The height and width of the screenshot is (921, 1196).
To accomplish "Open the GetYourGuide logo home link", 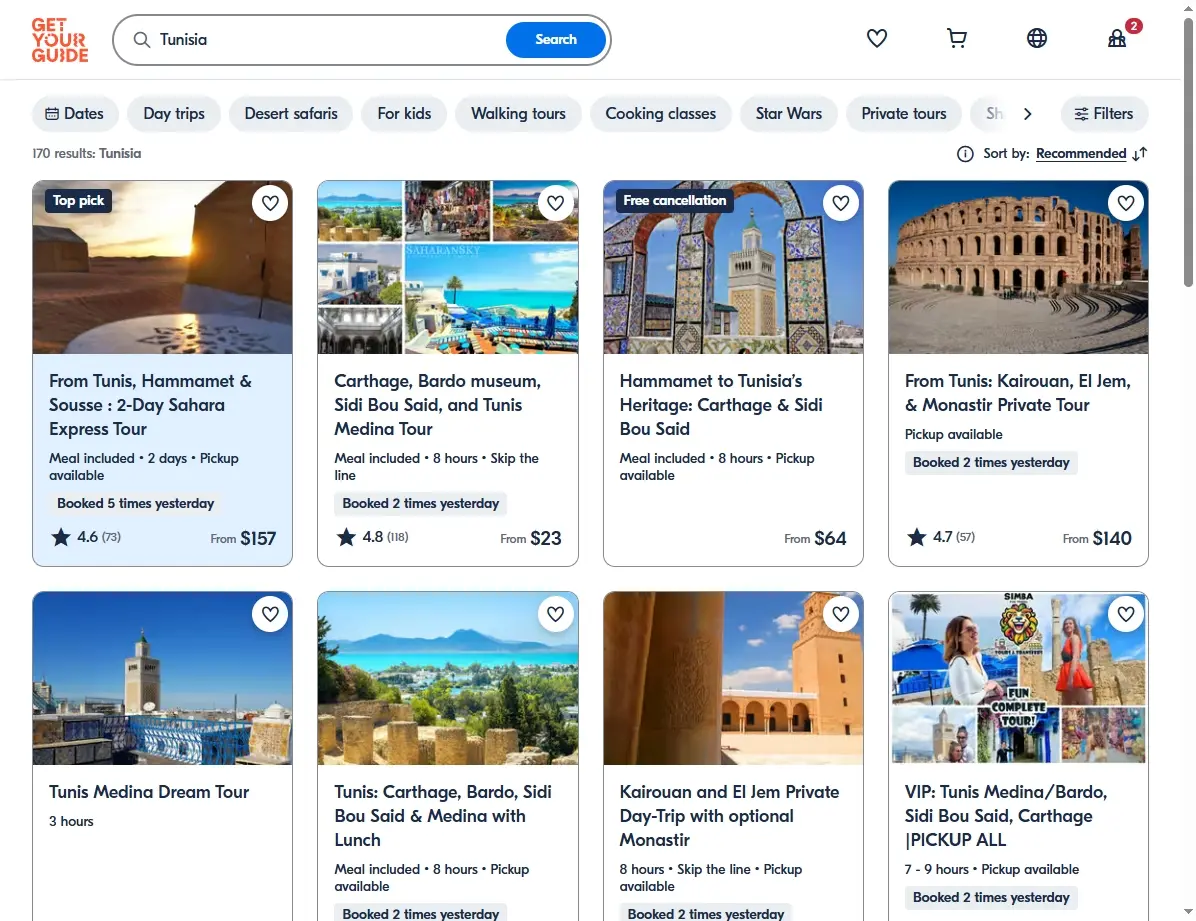I will tap(59, 40).
